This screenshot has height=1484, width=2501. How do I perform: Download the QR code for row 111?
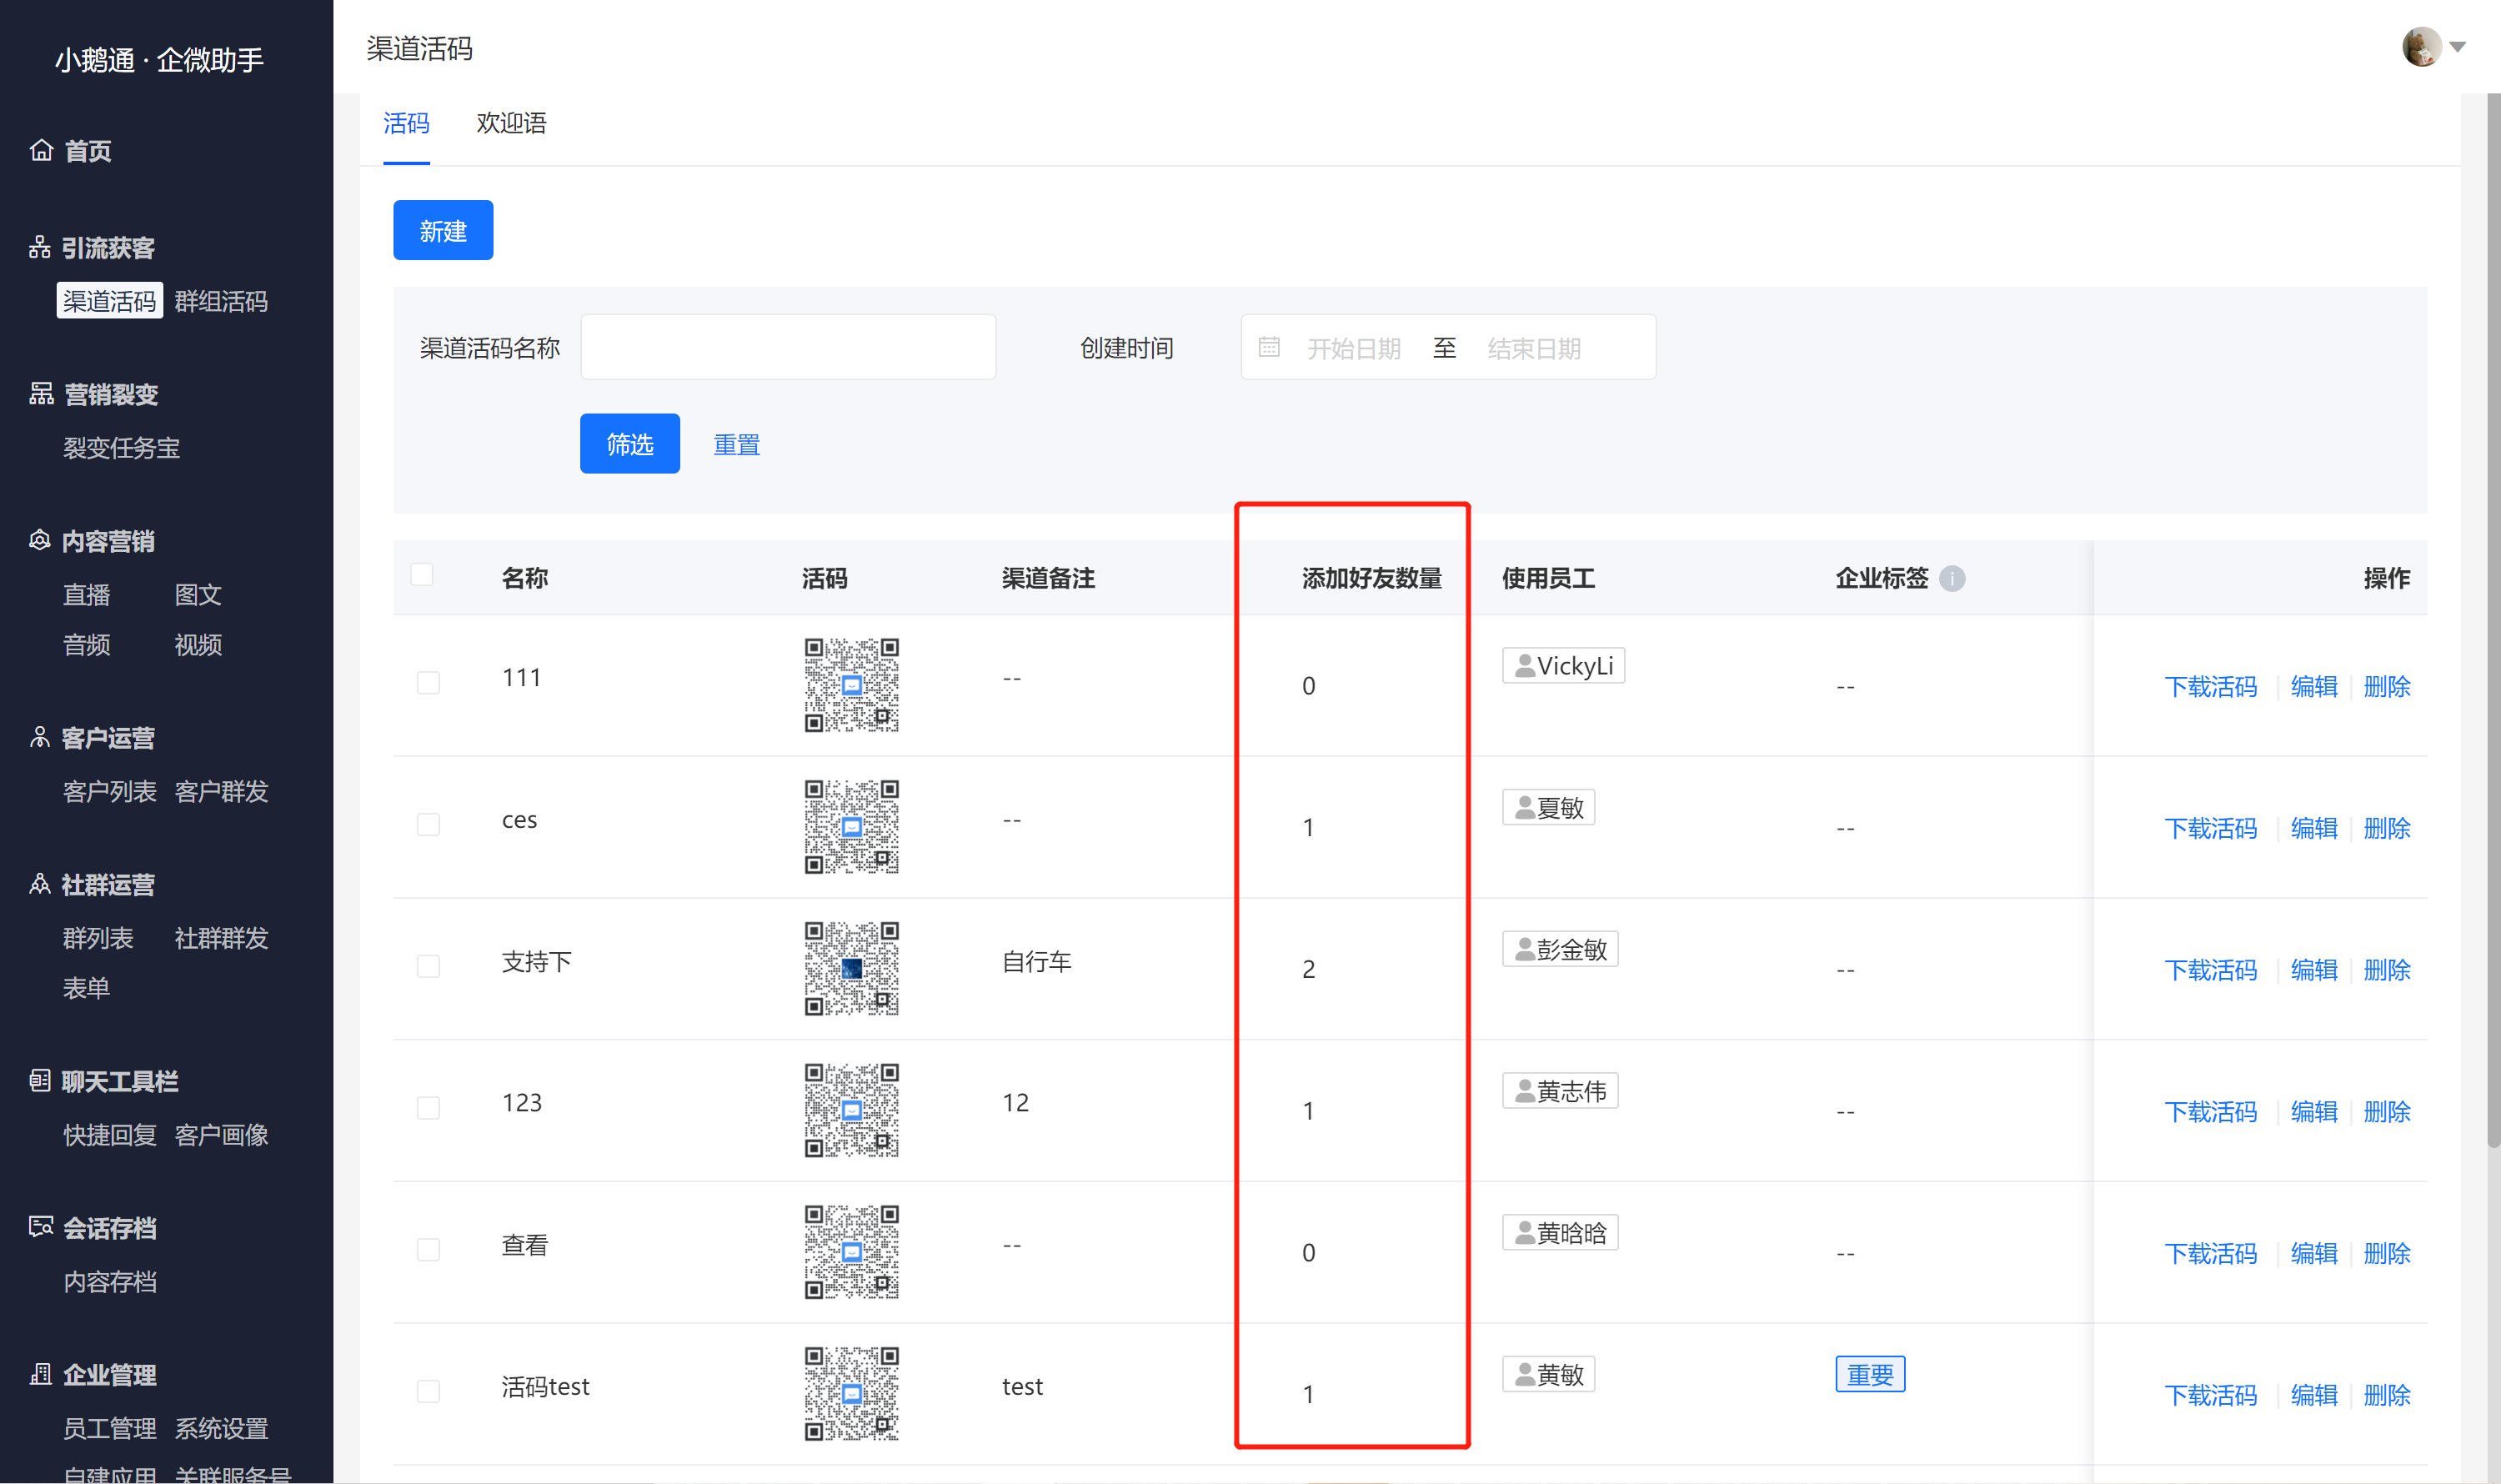click(2210, 686)
